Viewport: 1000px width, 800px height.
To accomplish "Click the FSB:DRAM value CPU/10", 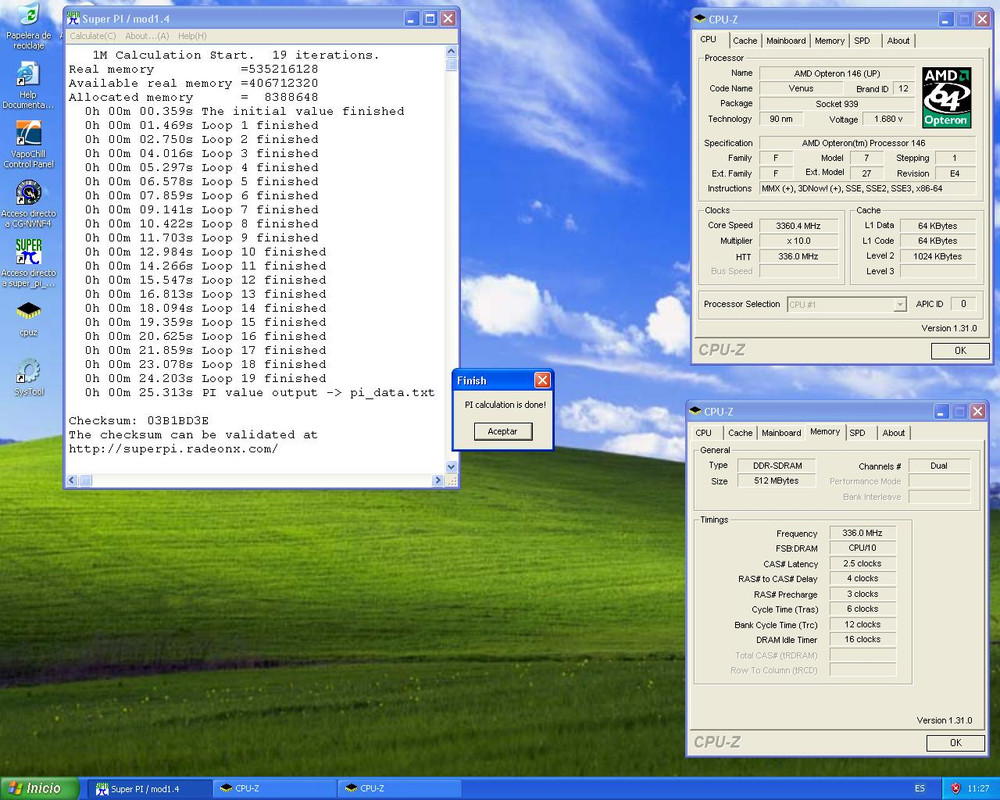I will [x=862, y=548].
